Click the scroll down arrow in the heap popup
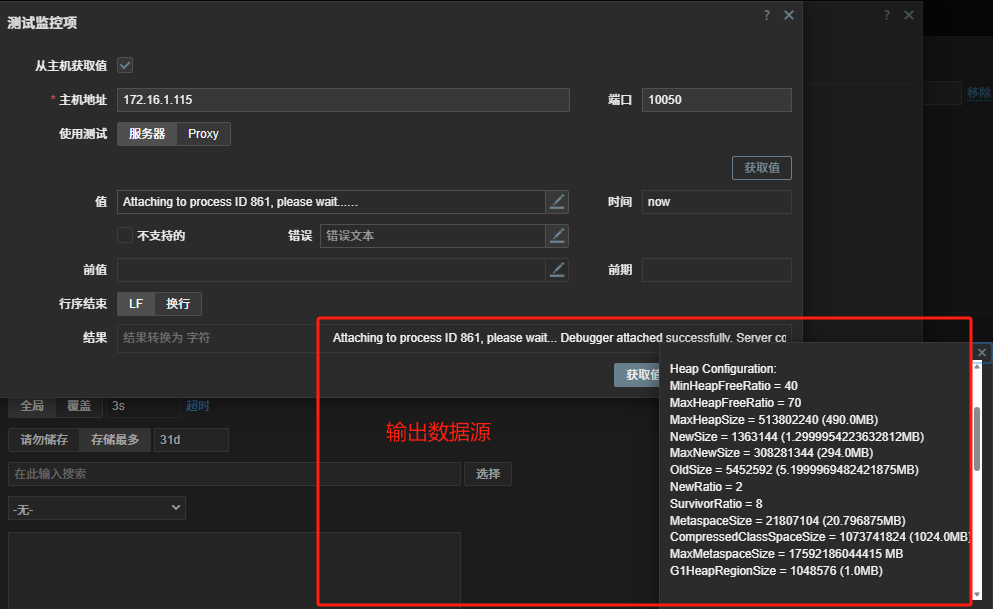993x609 pixels. 978,595
